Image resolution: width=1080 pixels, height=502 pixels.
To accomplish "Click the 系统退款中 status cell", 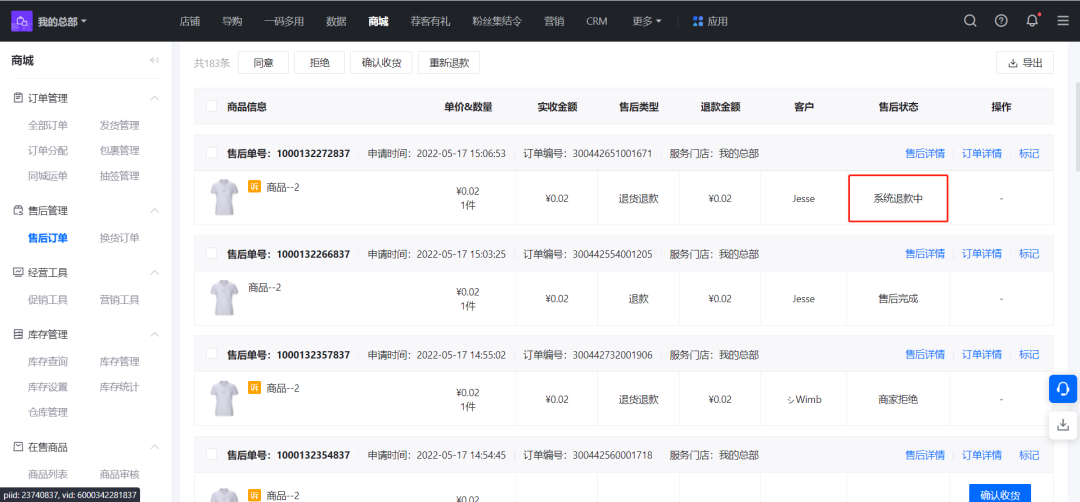I will pyautogui.click(x=897, y=198).
